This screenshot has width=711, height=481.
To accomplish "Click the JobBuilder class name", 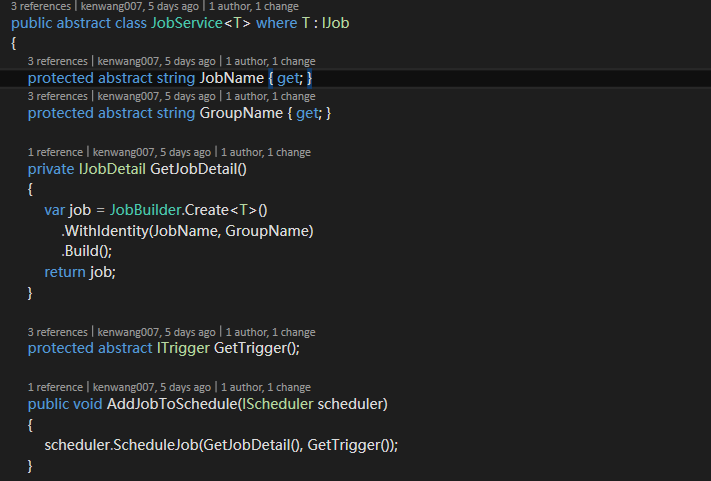I will pyautogui.click(x=146, y=210).
